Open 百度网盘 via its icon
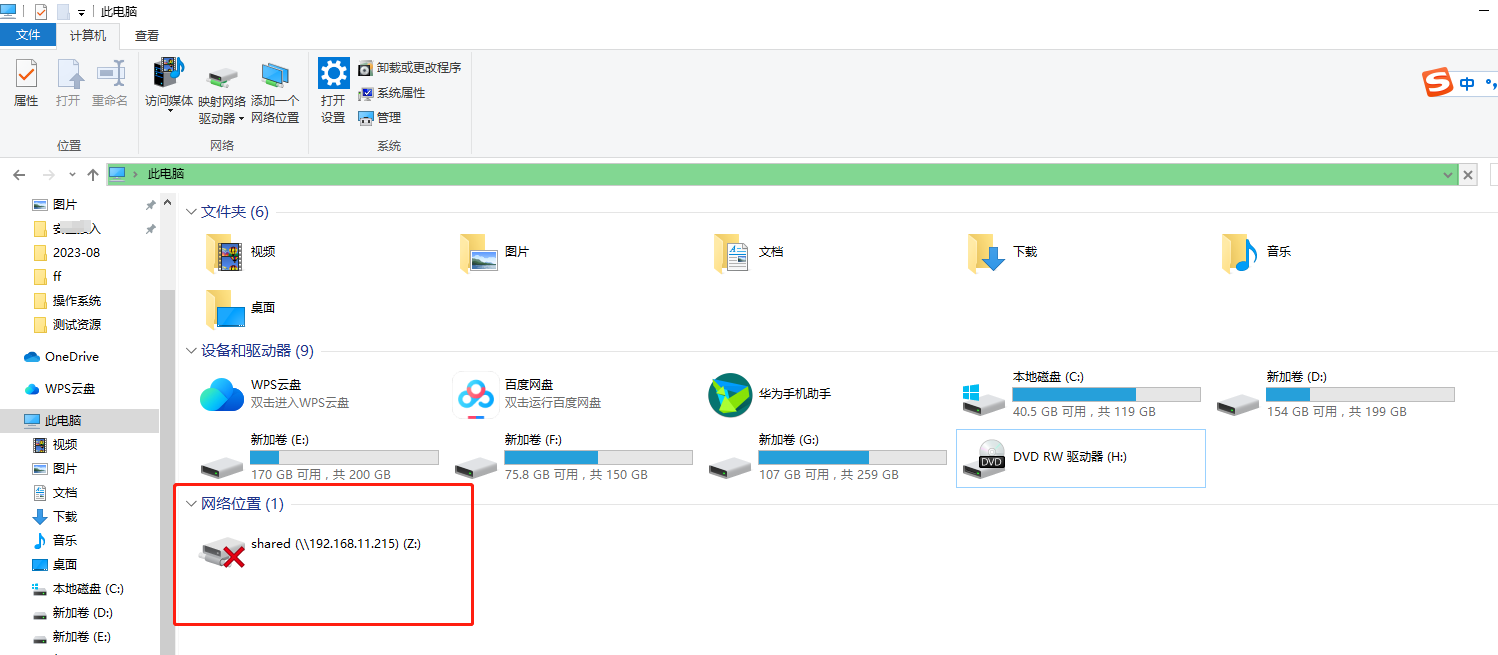The width and height of the screenshot is (1498, 655). tap(475, 394)
